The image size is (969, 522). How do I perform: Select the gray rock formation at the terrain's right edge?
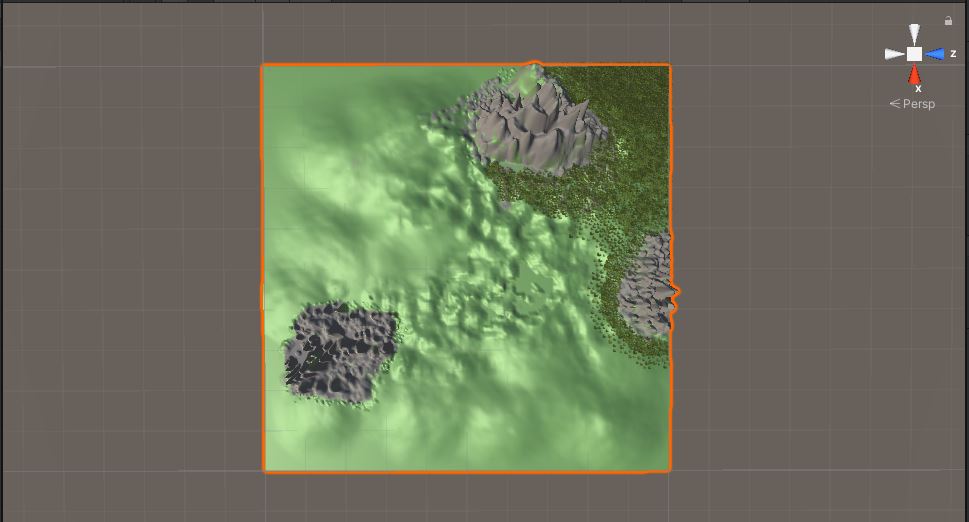(646, 285)
